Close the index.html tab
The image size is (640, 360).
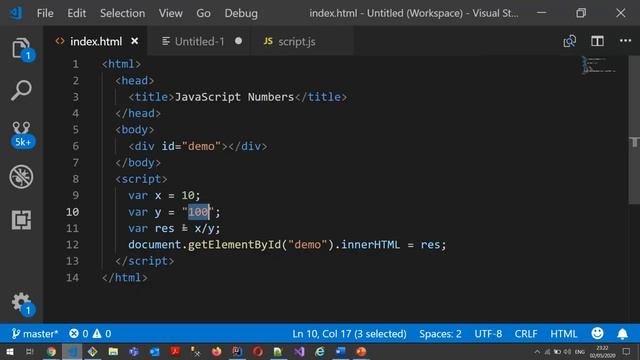135,41
